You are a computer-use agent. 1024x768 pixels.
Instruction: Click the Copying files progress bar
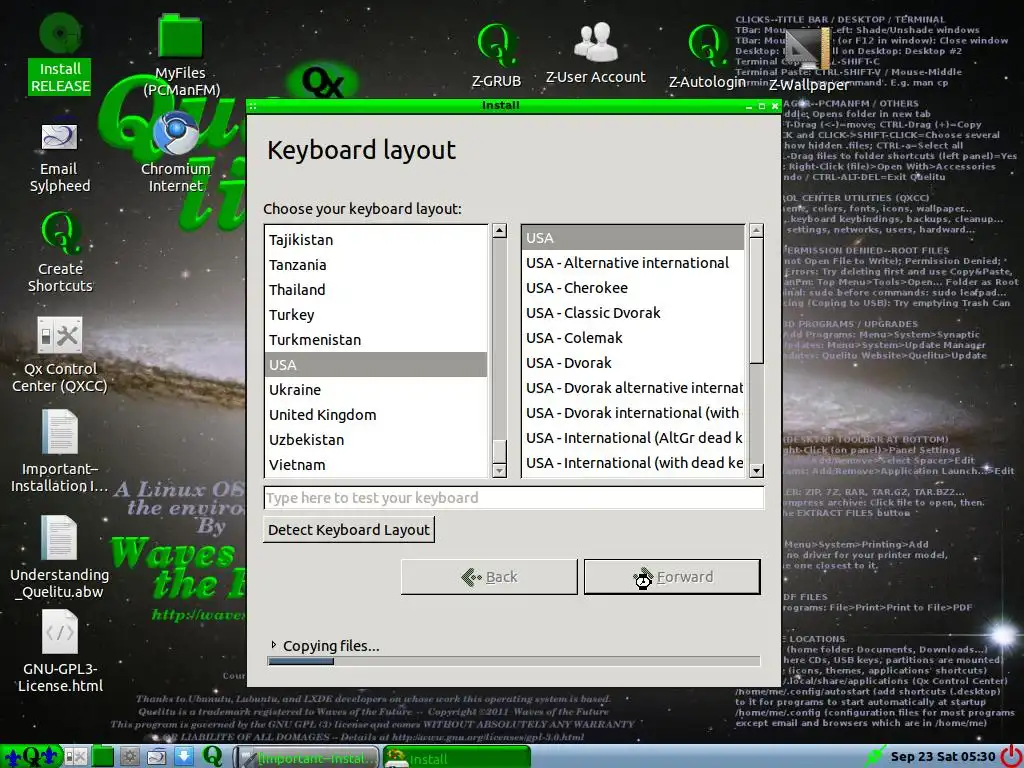514,661
